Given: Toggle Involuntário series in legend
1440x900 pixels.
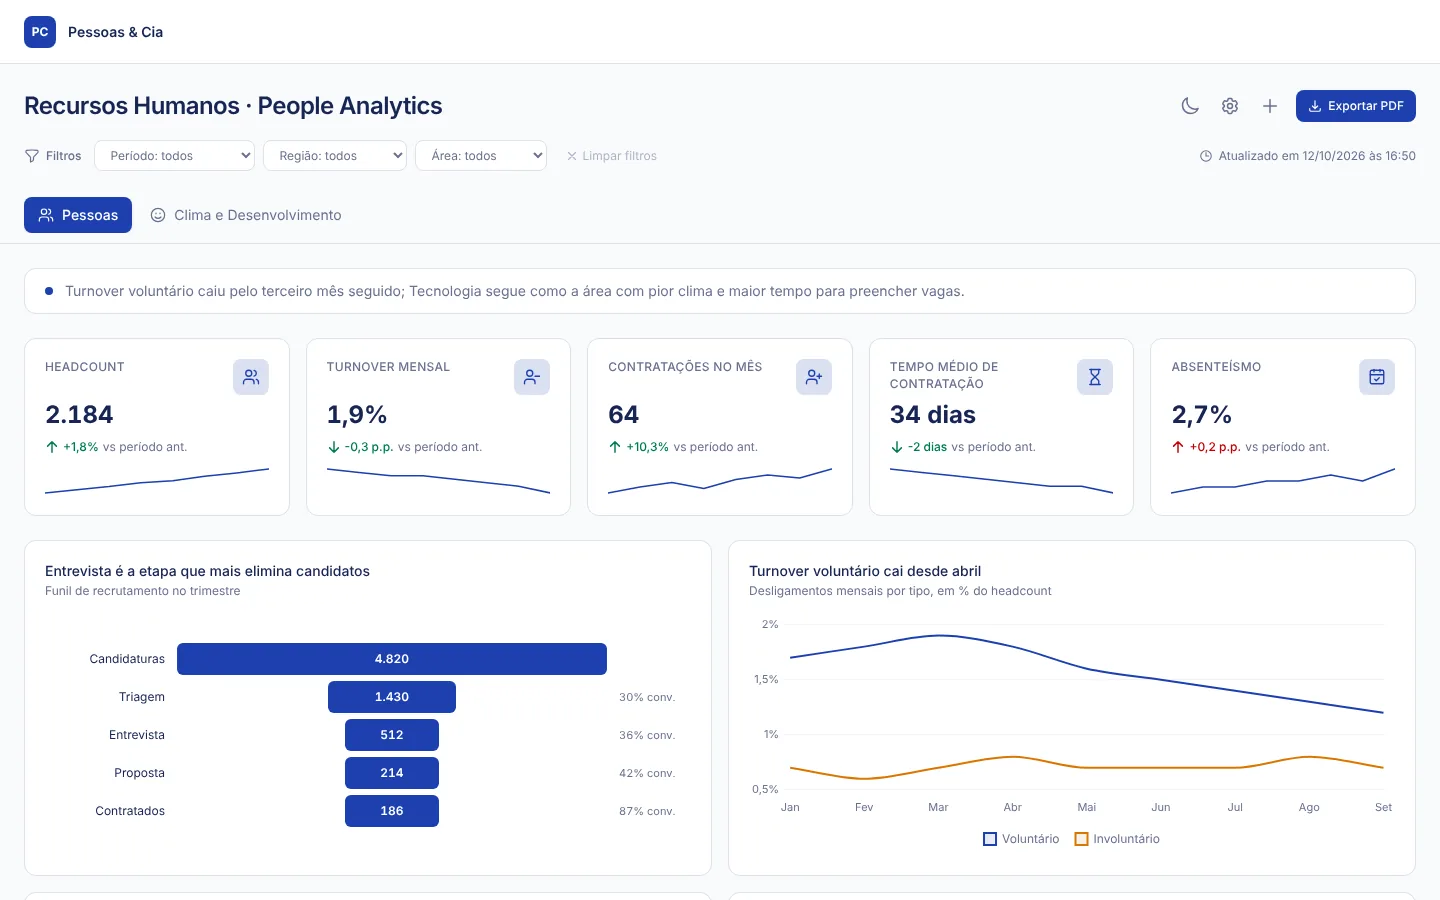Looking at the screenshot, I should pyautogui.click(x=1117, y=839).
